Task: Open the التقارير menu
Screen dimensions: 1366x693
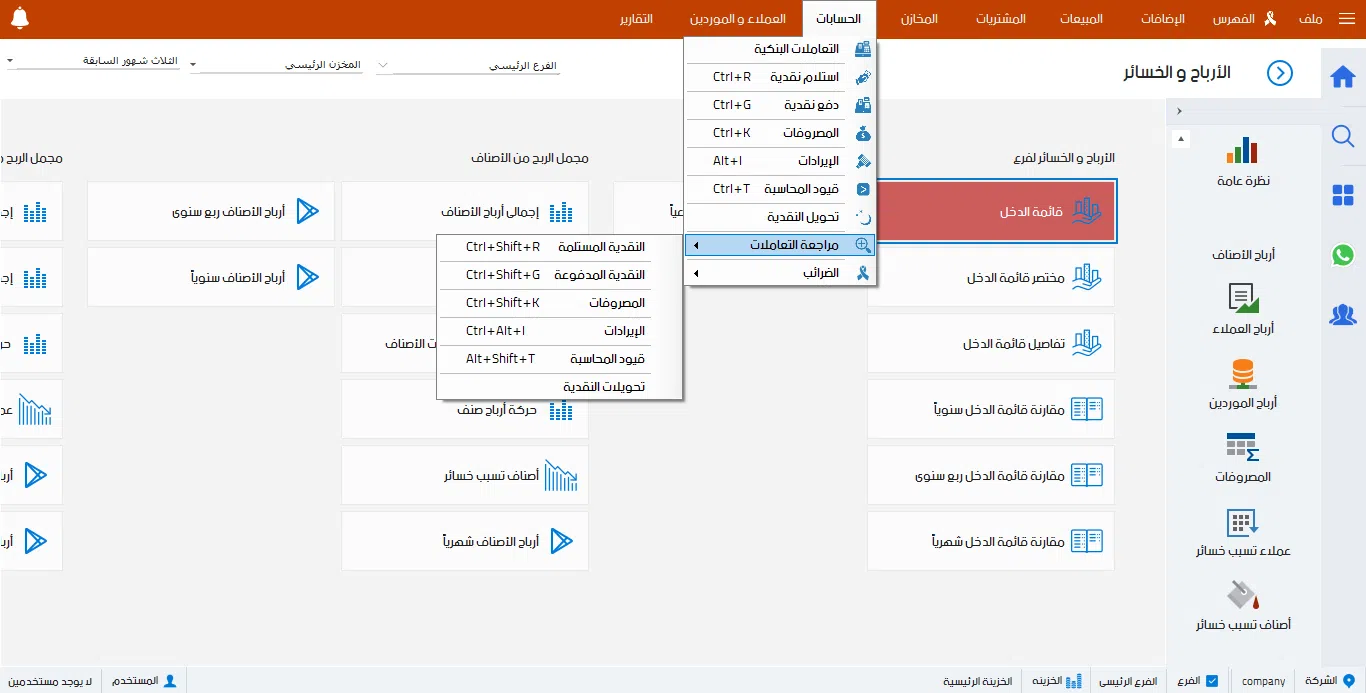Action: [636, 18]
